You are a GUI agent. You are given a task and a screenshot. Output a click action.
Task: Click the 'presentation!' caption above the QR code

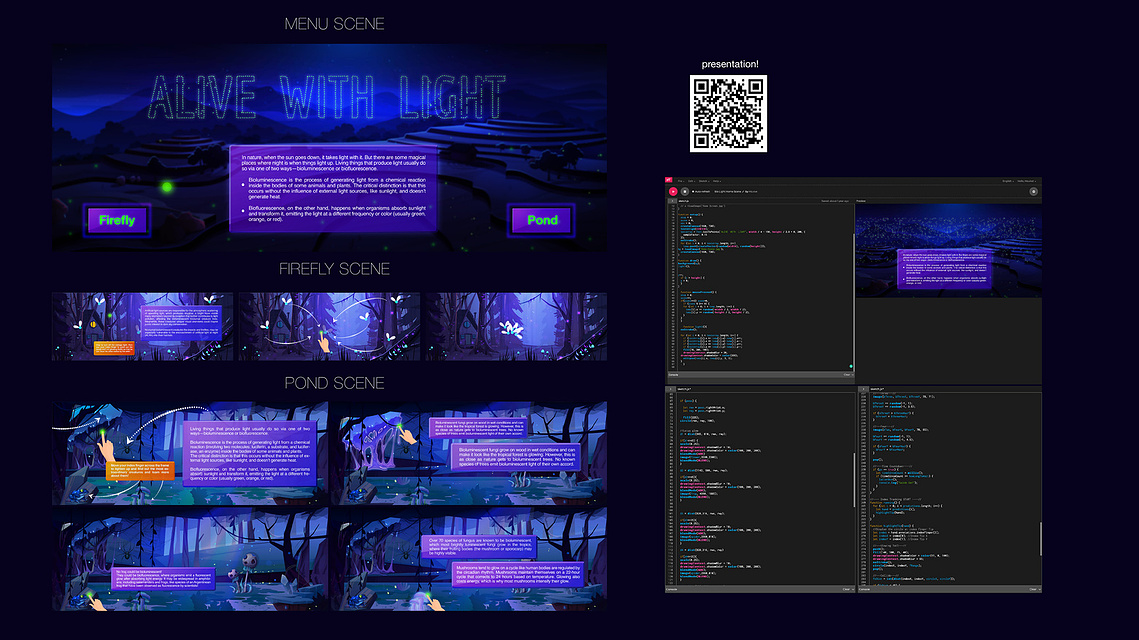click(x=730, y=64)
